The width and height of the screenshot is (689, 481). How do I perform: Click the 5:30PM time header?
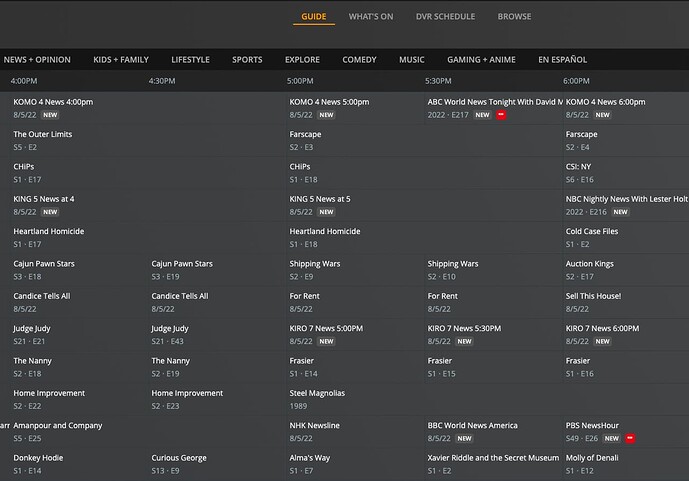tap(438, 81)
